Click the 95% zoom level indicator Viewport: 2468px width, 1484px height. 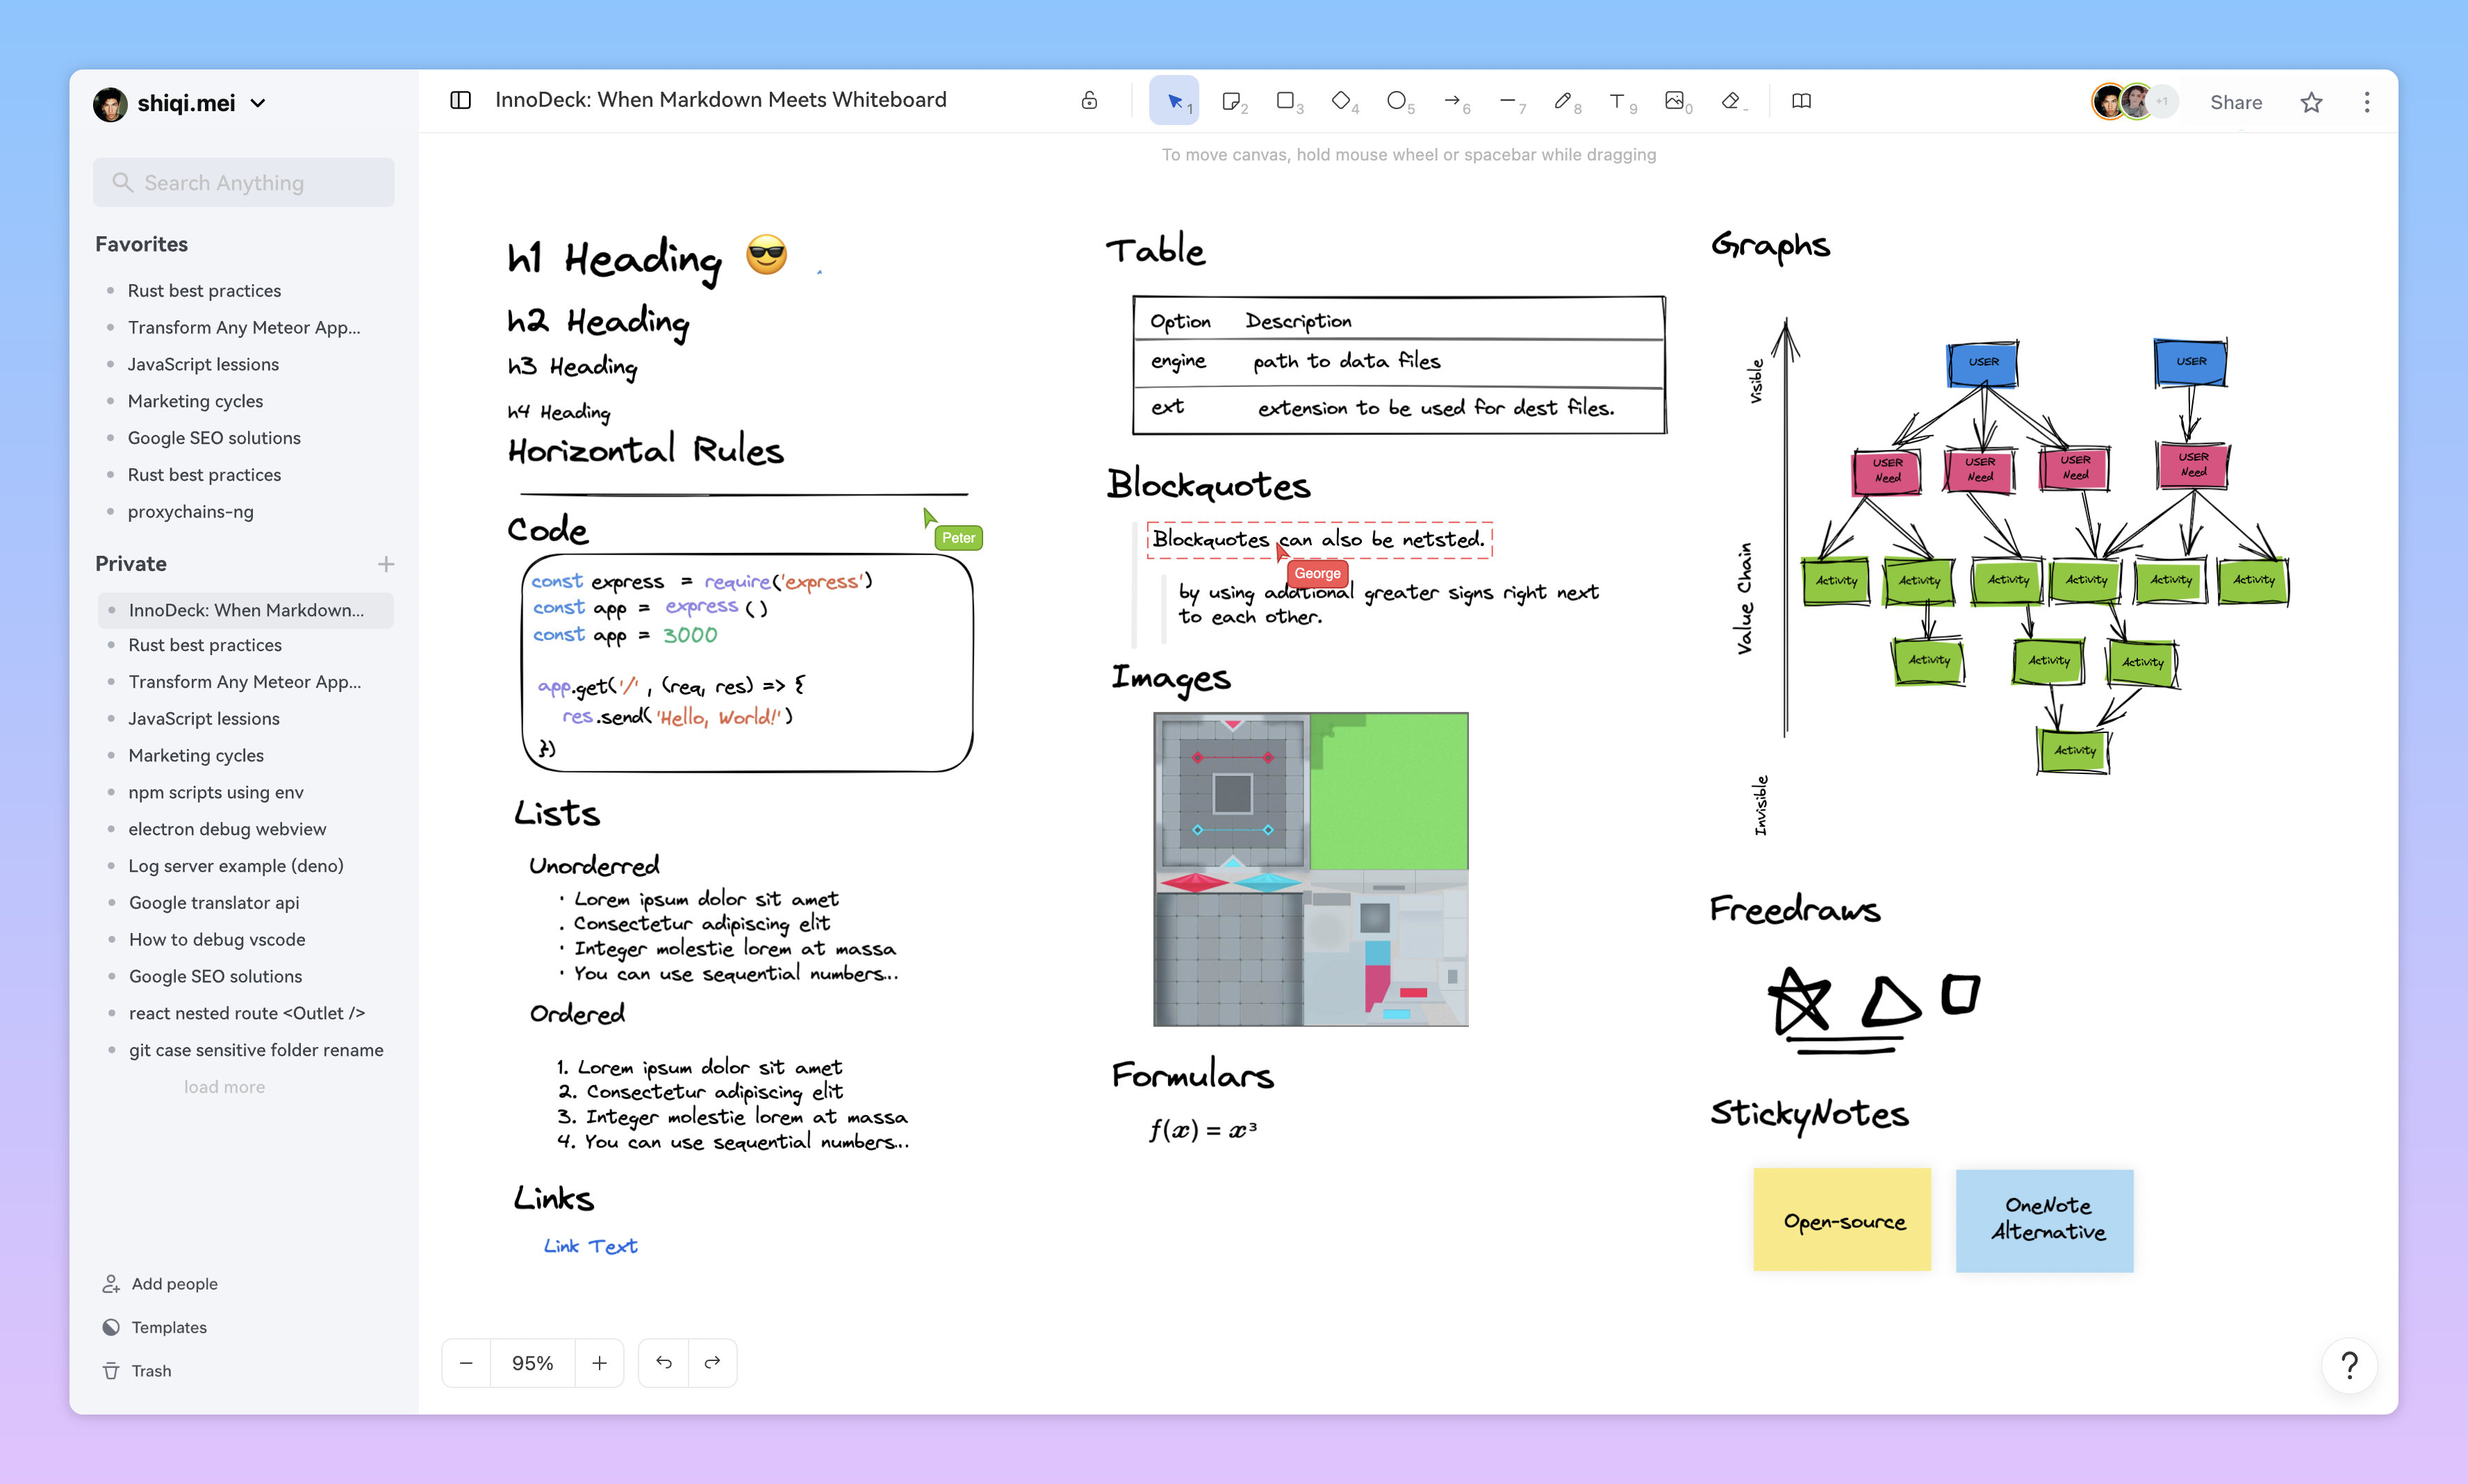[x=532, y=1363]
